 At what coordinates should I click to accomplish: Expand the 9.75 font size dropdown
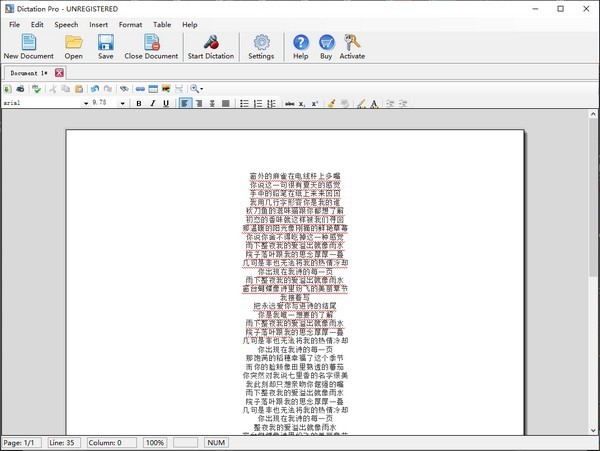(122, 103)
